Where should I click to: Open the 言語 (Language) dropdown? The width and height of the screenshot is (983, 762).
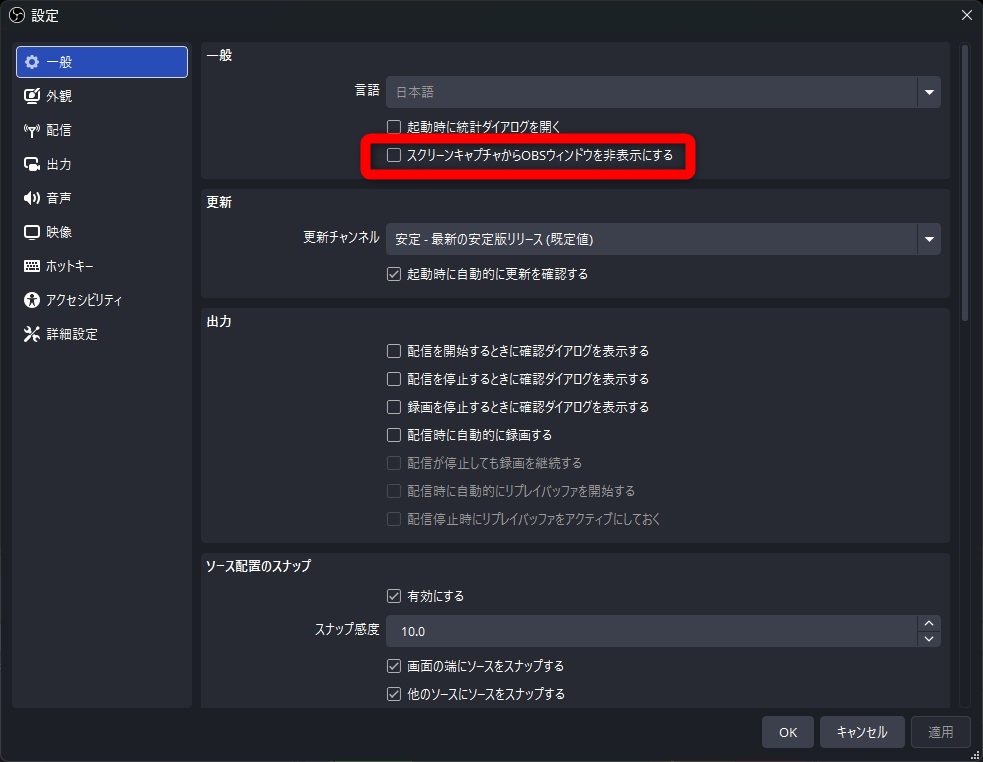tap(927, 92)
